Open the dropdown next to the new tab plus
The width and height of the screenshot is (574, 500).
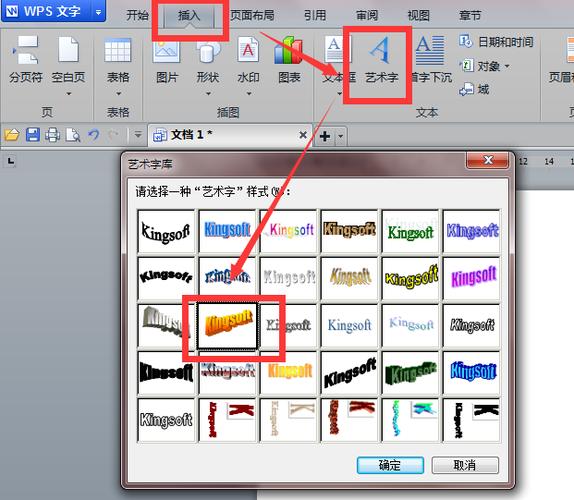pos(340,137)
